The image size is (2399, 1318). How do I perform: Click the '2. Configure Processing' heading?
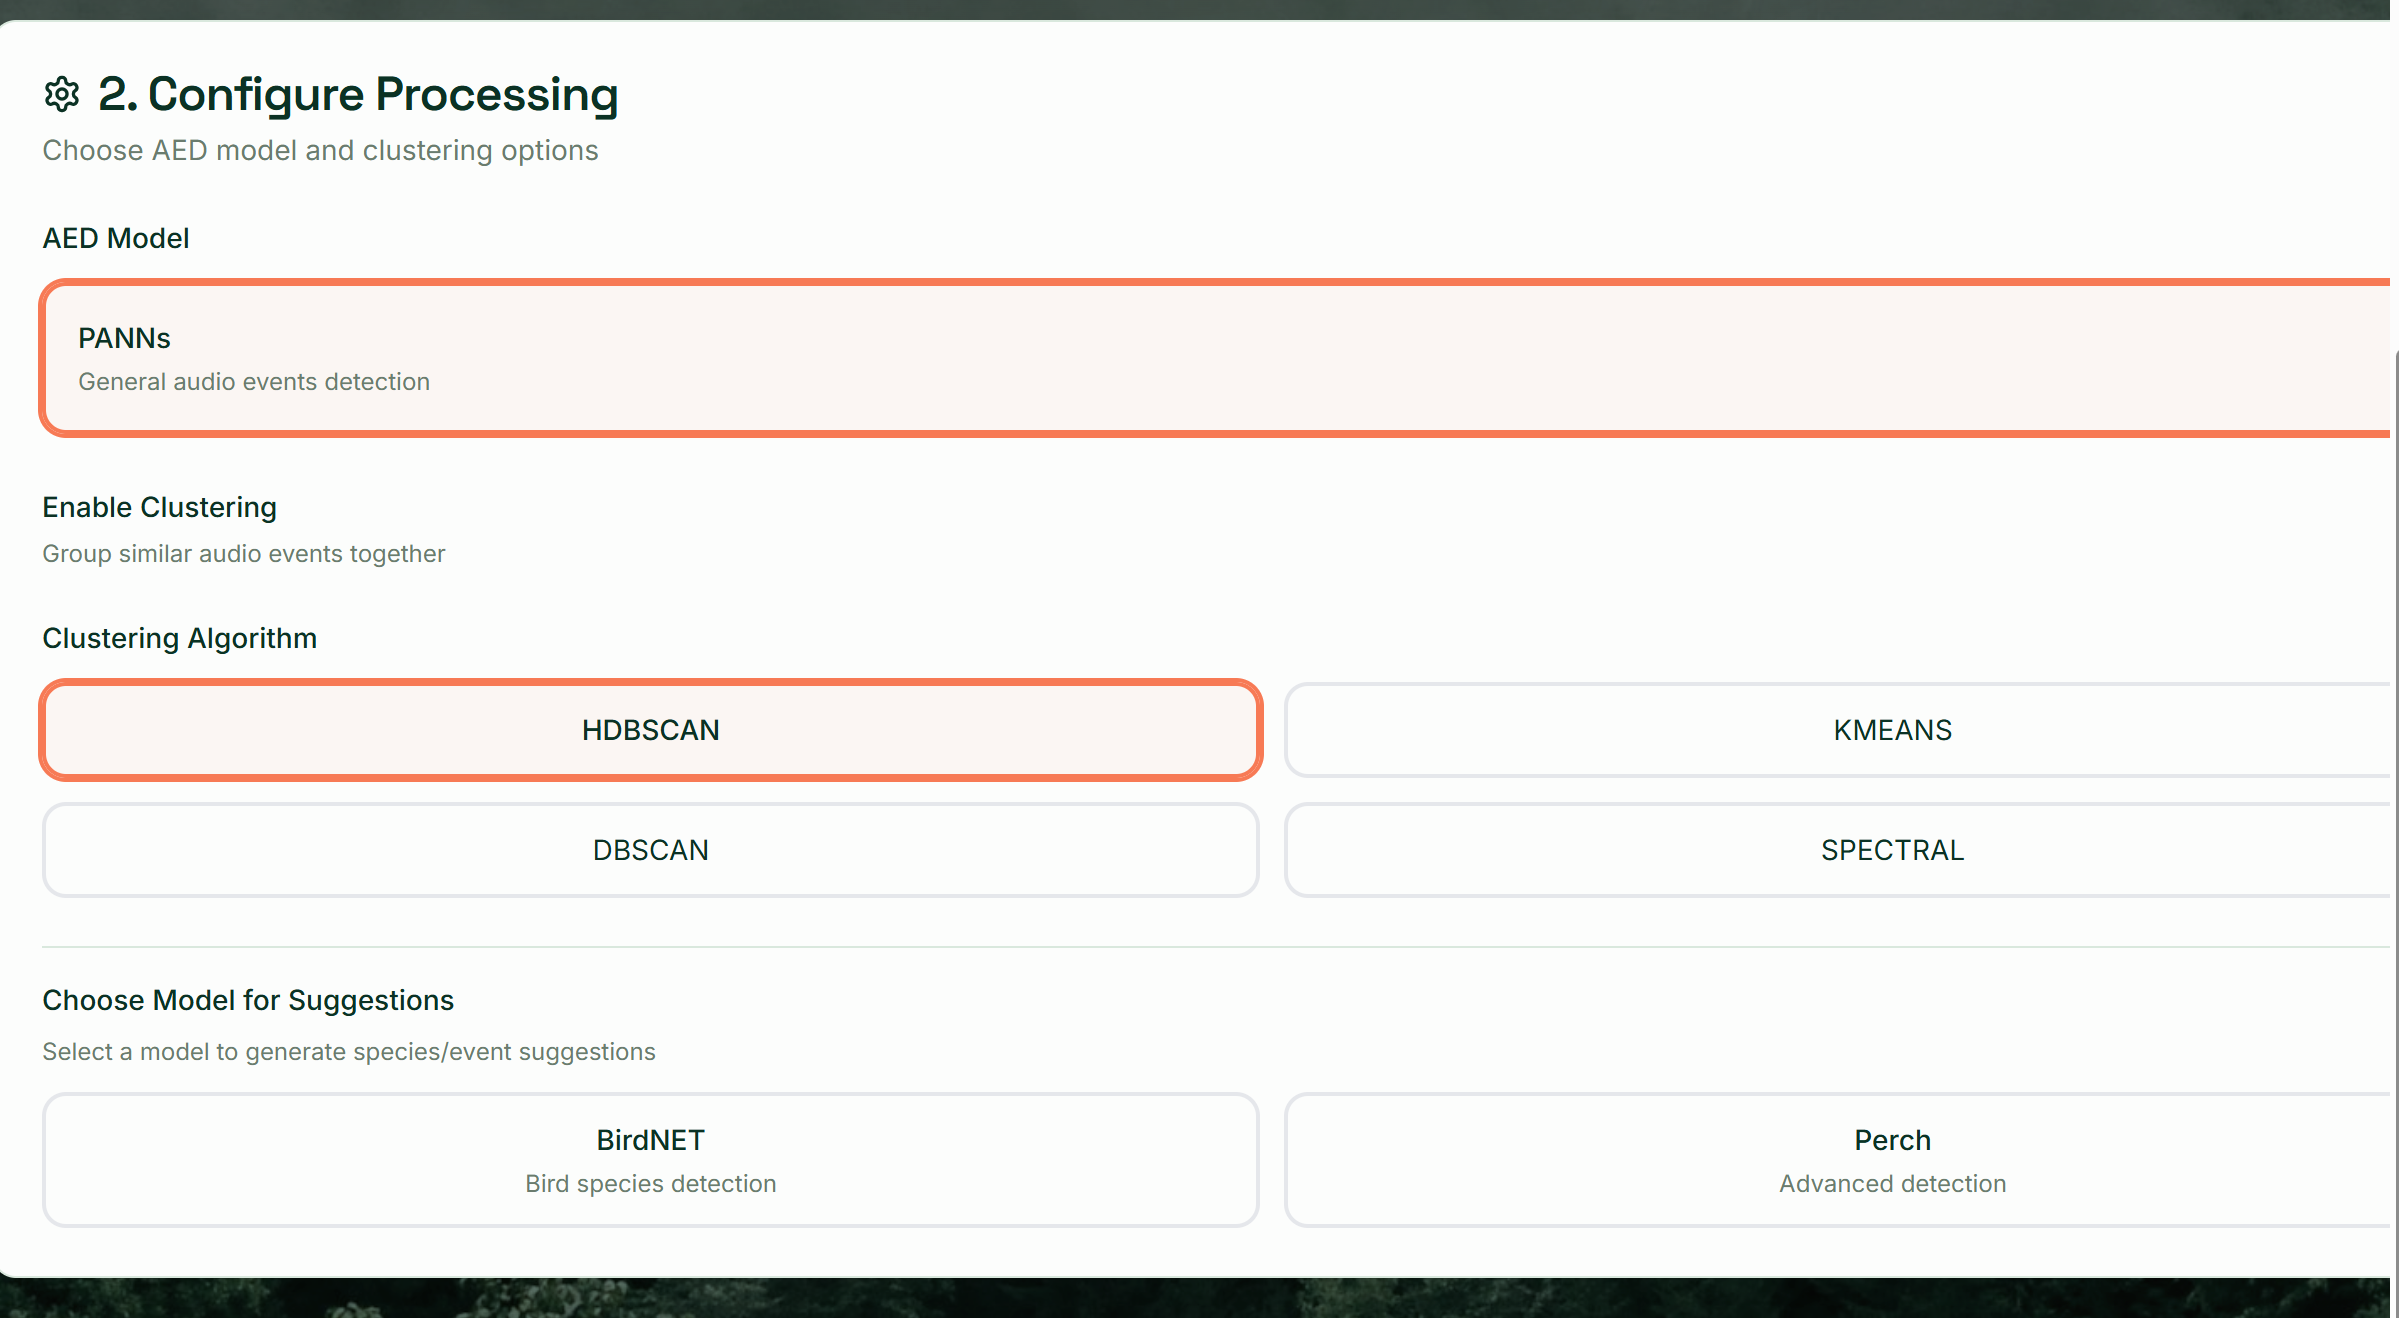click(357, 95)
